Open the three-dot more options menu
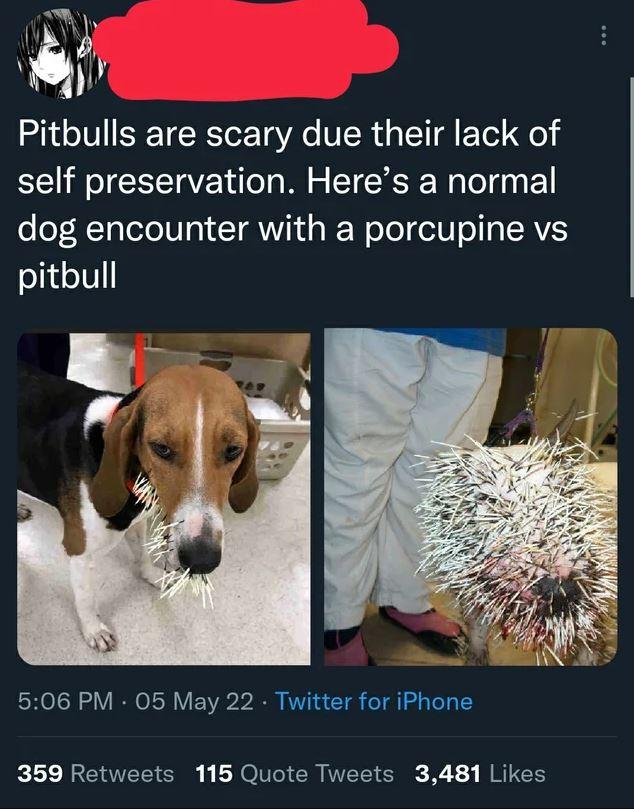634x809 pixels. click(604, 36)
